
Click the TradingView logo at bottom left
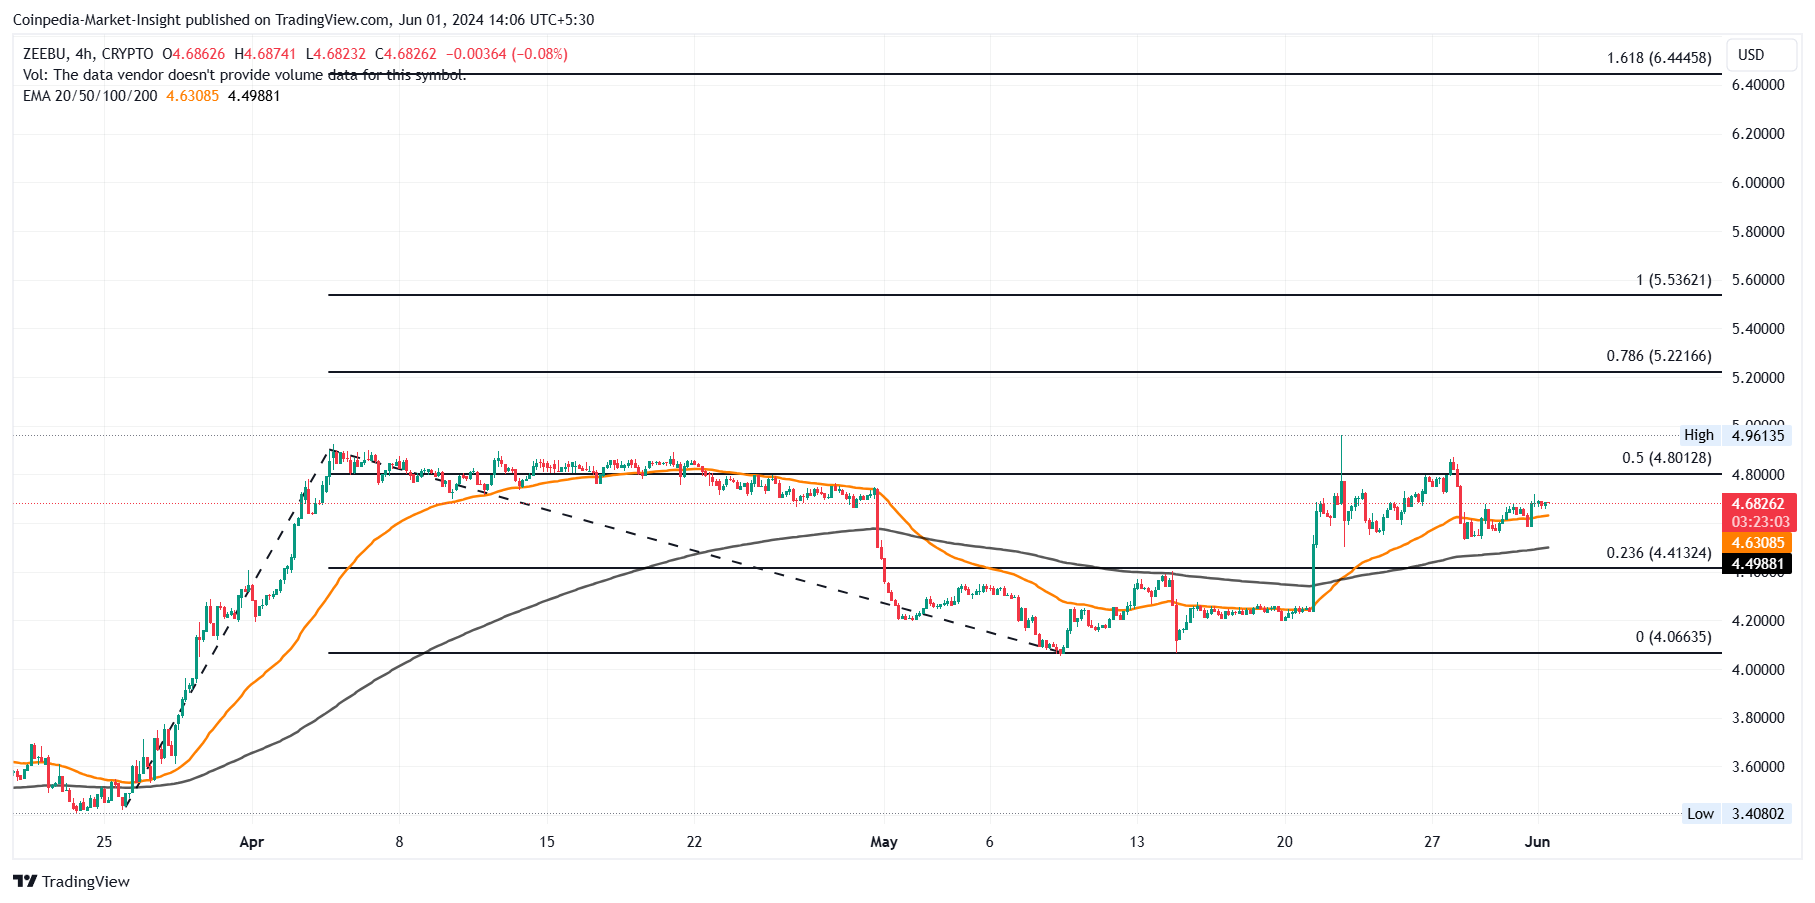click(x=71, y=881)
